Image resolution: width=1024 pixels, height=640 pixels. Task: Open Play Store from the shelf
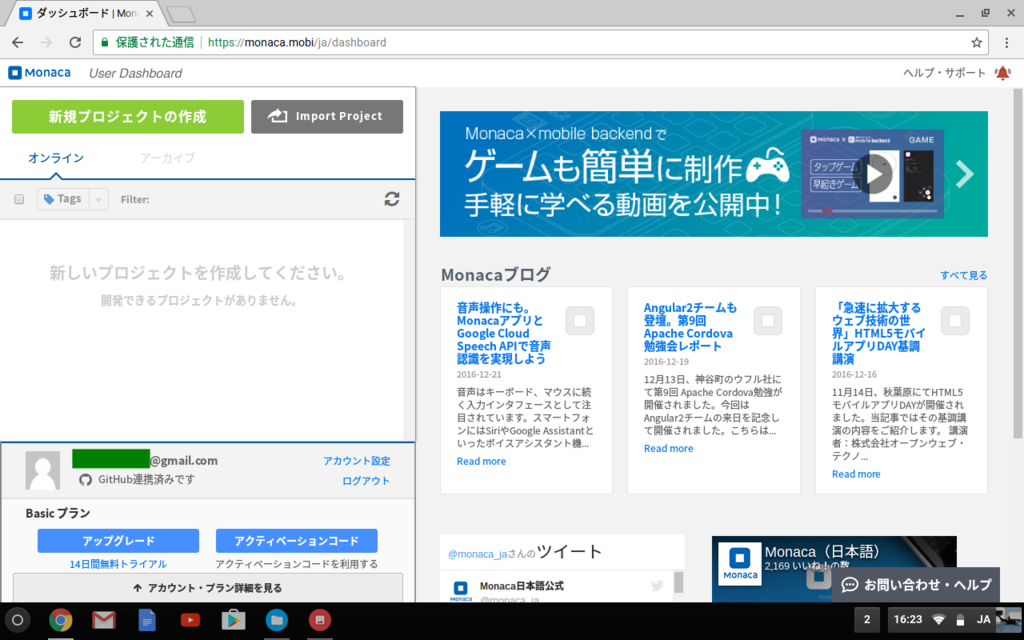click(x=233, y=620)
